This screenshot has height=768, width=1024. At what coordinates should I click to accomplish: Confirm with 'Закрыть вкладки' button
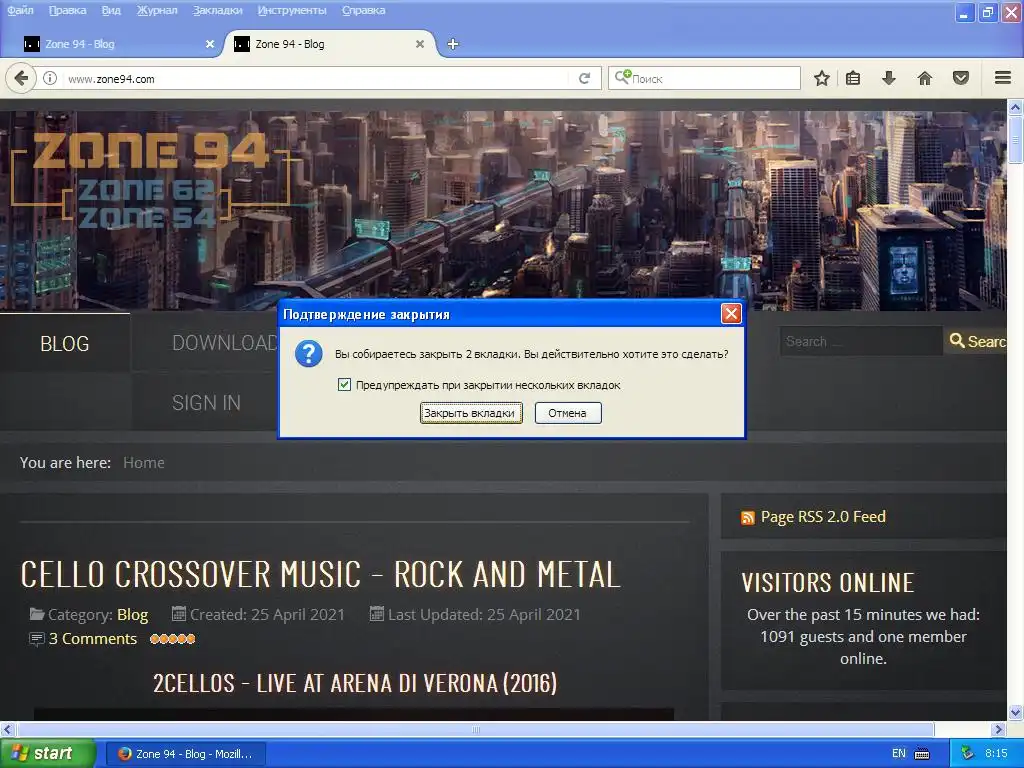point(471,413)
